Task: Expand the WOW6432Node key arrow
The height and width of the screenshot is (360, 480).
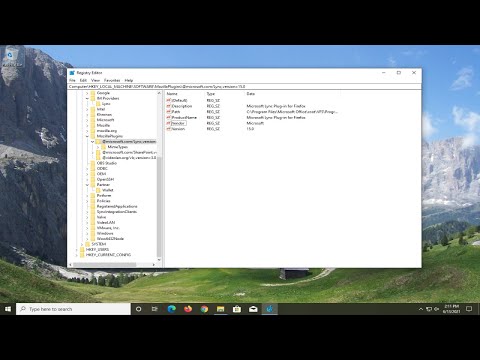Action: click(87, 239)
